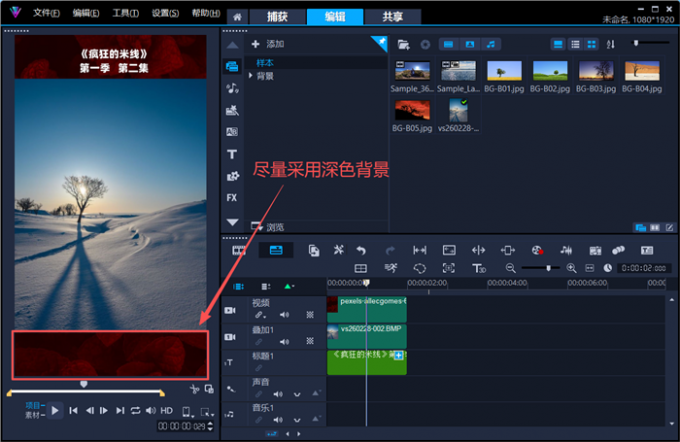Mute the 声音 voice track
The width and height of the screenshot is (680, 442).
point(278,394)
